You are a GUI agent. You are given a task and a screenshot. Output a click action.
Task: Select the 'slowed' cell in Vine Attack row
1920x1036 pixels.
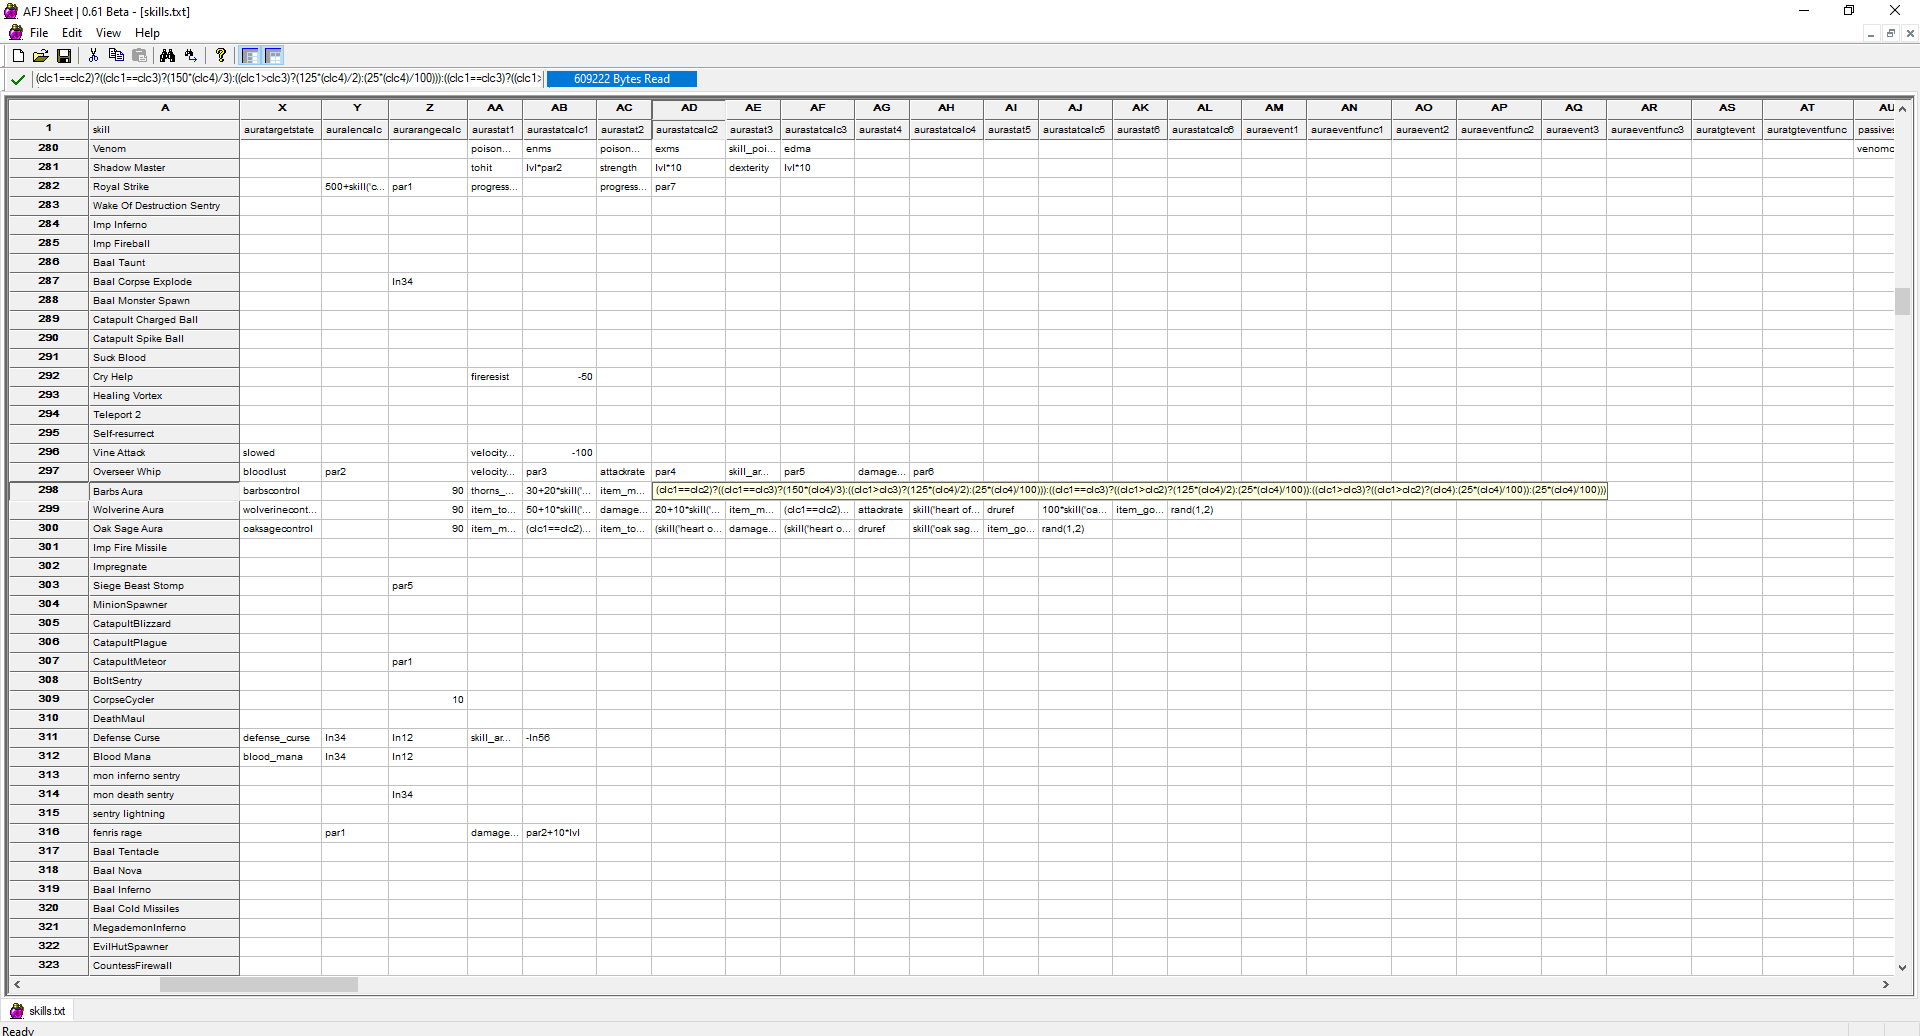tap(281, 453)
